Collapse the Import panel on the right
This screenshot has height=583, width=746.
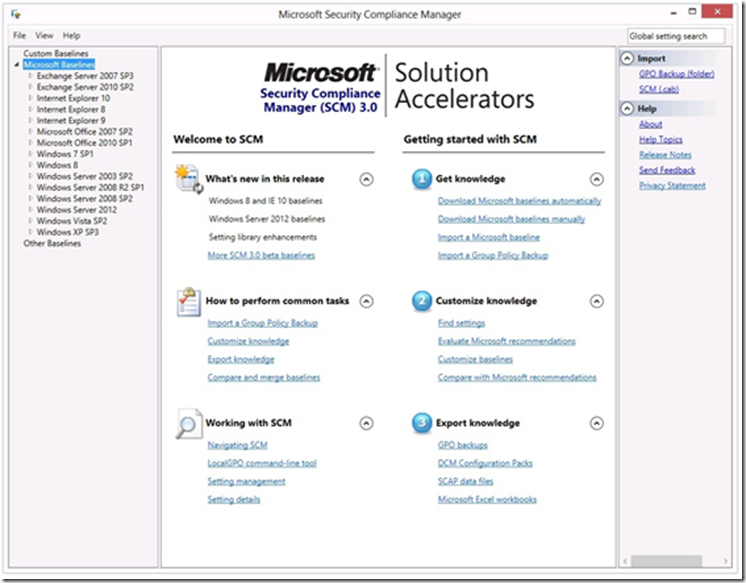click(x=627, y=59)
